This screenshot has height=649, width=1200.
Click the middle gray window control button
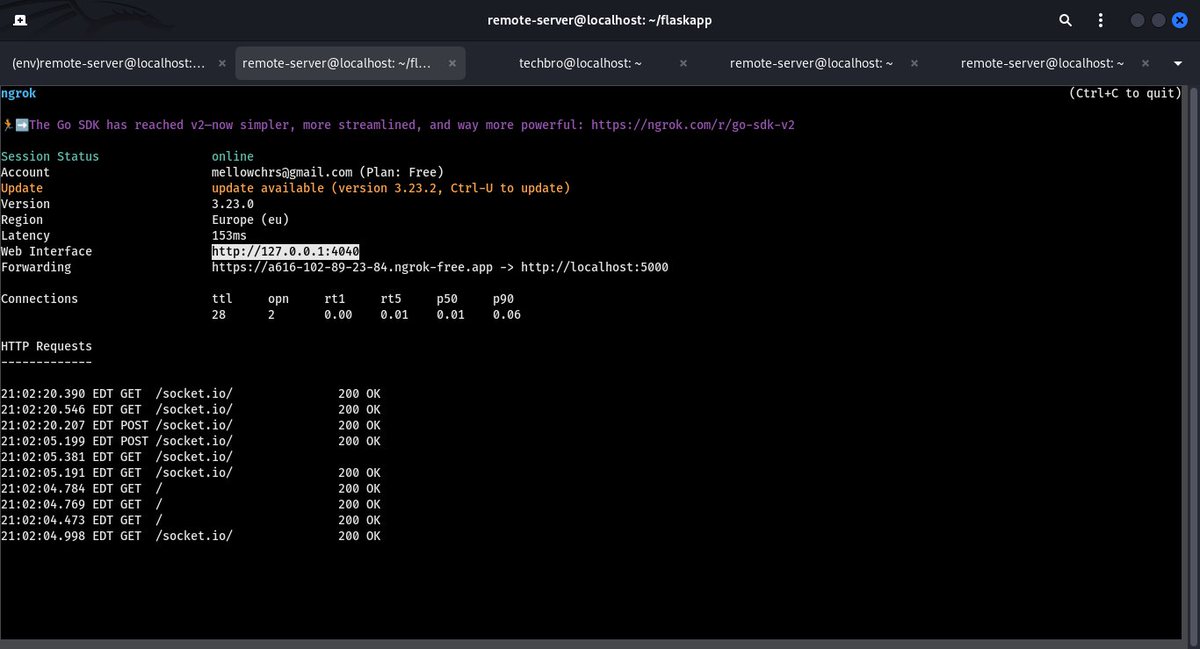point(1159,20)
